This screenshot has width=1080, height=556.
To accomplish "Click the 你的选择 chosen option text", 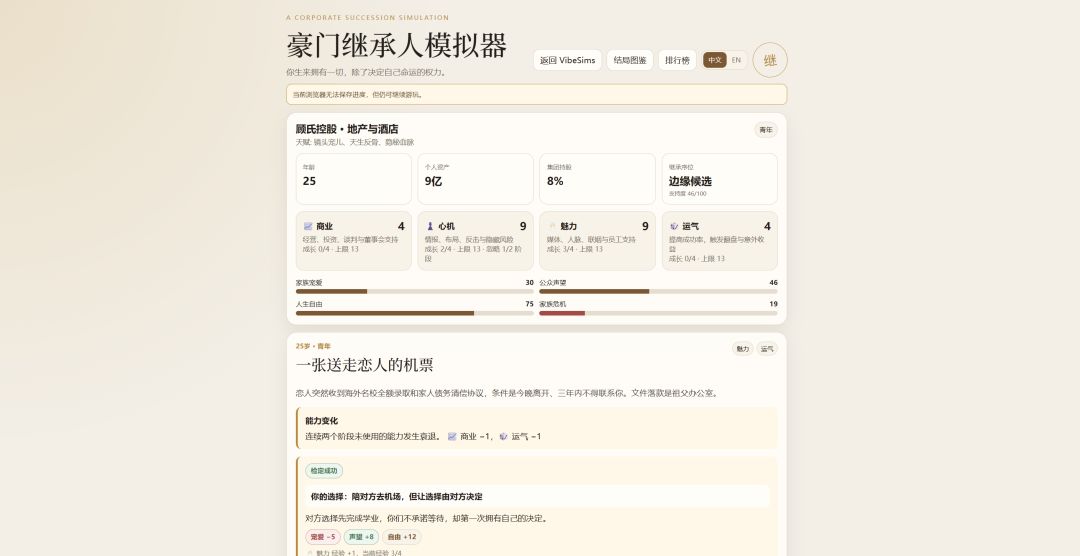I will [396, 496].
